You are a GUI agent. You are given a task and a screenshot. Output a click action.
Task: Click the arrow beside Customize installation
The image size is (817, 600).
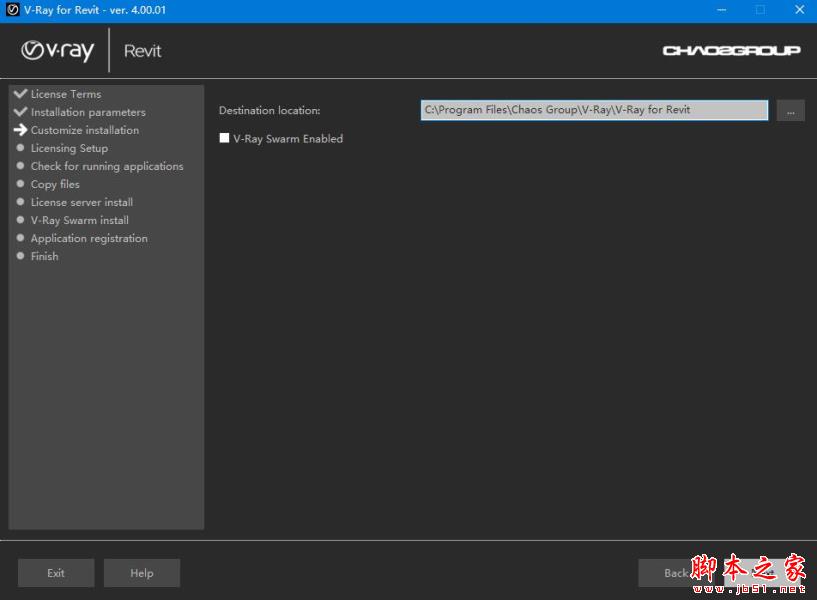click(20, 130)
